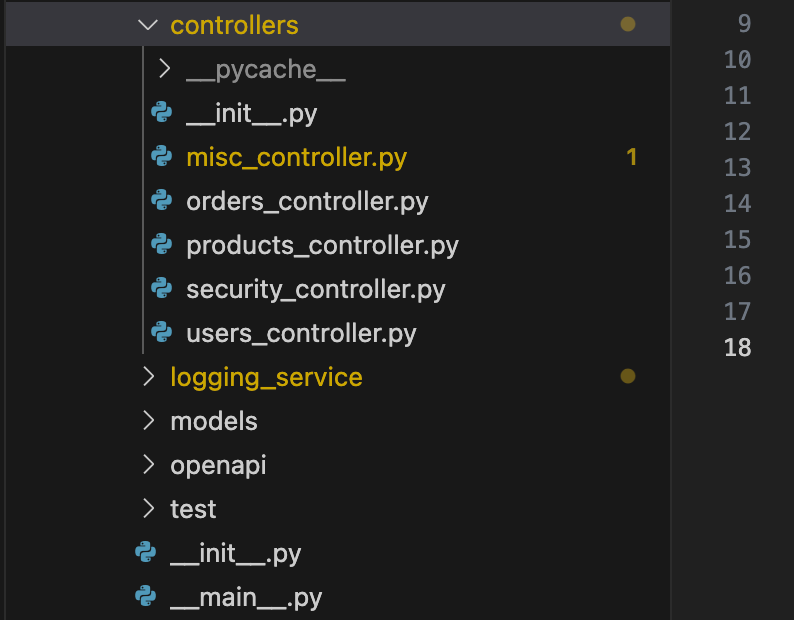Expand the logging_service folder

tap(149, 377)
